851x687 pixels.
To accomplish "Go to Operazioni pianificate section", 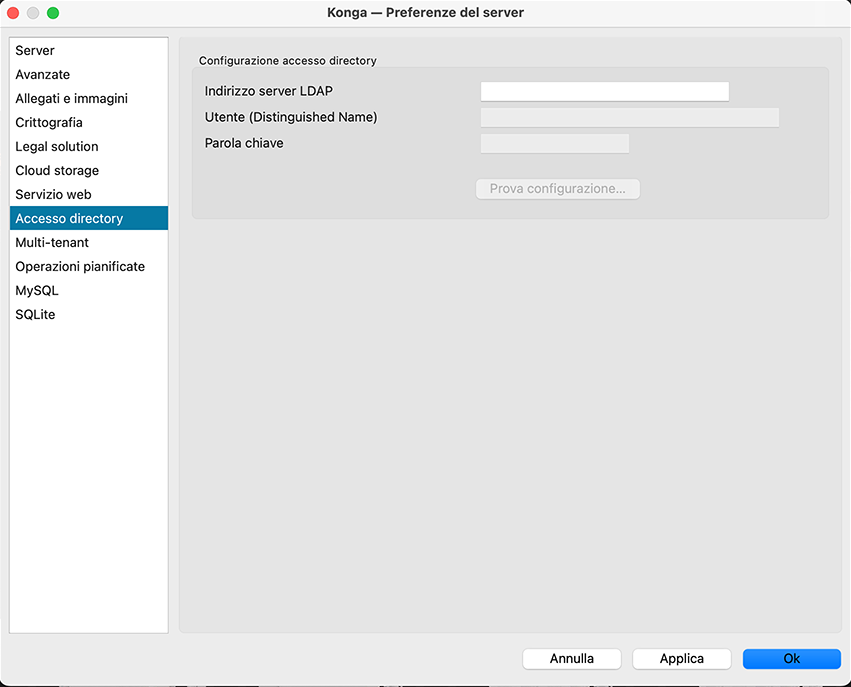I will tap(80, 267).
